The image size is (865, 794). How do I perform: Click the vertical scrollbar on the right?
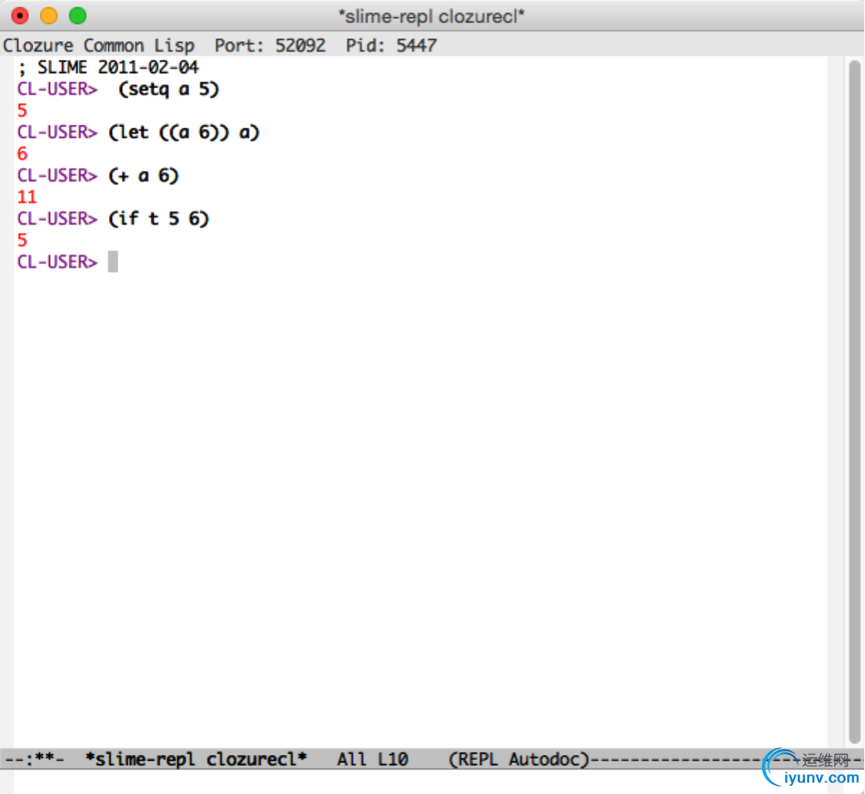855,402
